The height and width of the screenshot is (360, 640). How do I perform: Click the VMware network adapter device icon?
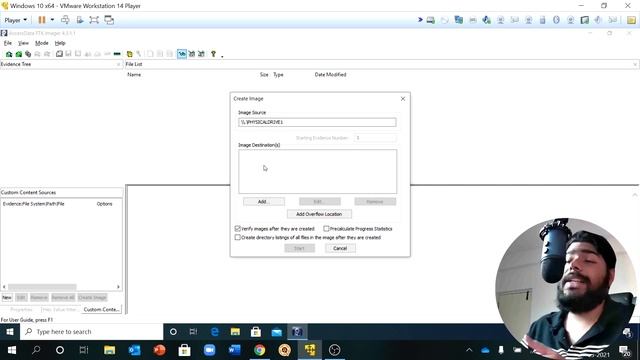click(458, 20)
